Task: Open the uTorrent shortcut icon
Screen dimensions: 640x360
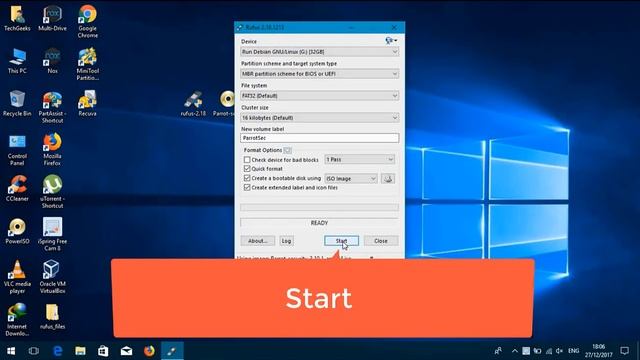Action: point(52,192)
